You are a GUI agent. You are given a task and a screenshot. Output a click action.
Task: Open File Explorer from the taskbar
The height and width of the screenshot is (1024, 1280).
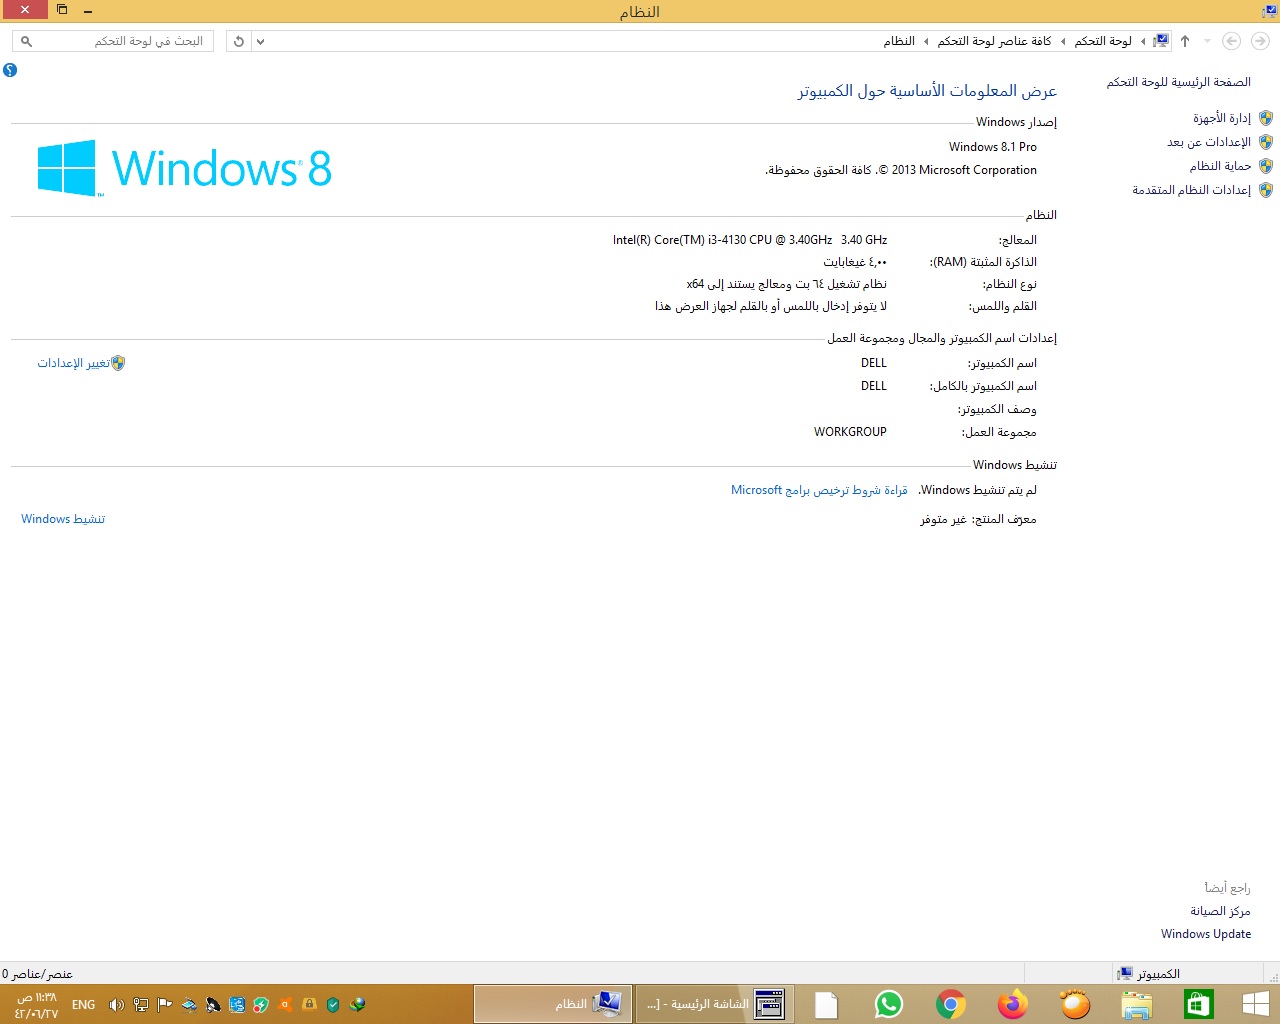(1137, 1004)
